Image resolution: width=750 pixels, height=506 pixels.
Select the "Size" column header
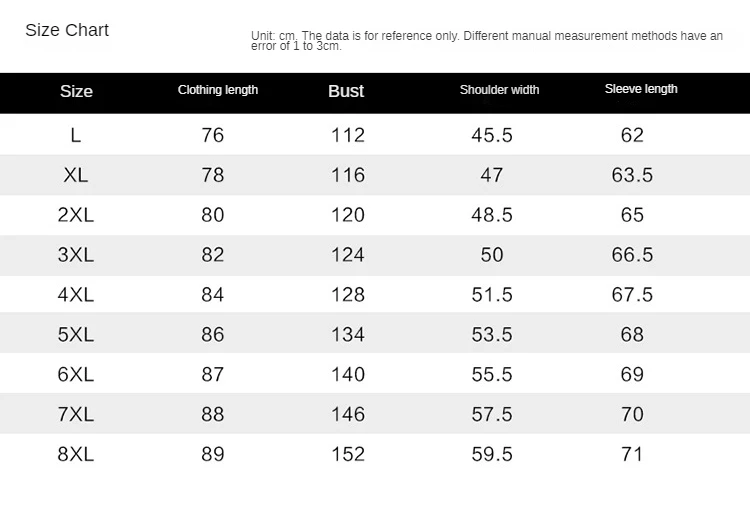[x=76, y=91]
